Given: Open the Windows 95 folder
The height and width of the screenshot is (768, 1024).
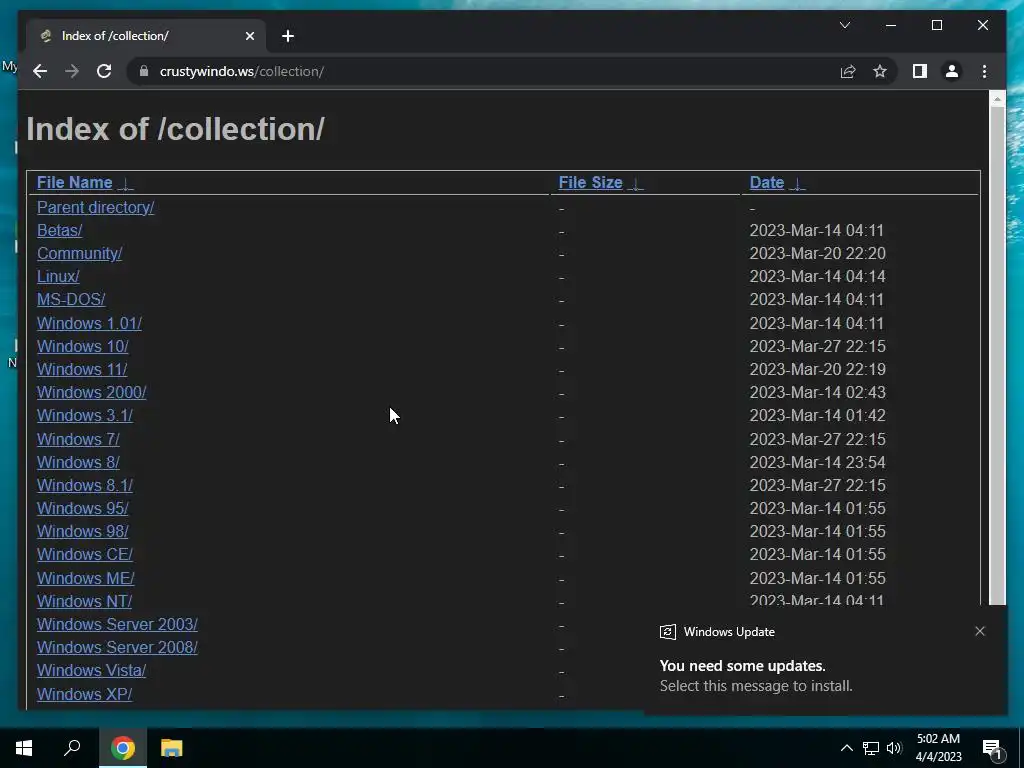Looking at the screenshot, I should (x=83, y=509).
